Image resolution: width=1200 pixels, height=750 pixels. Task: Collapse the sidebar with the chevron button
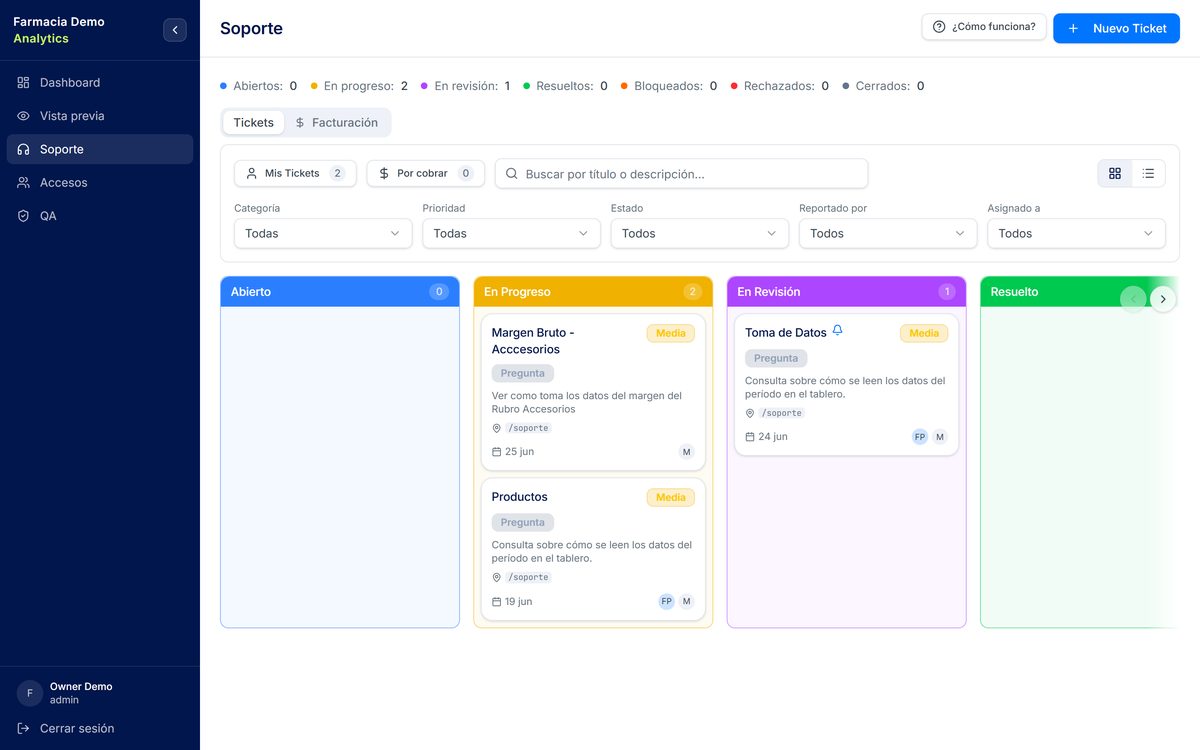click(175, 30)
